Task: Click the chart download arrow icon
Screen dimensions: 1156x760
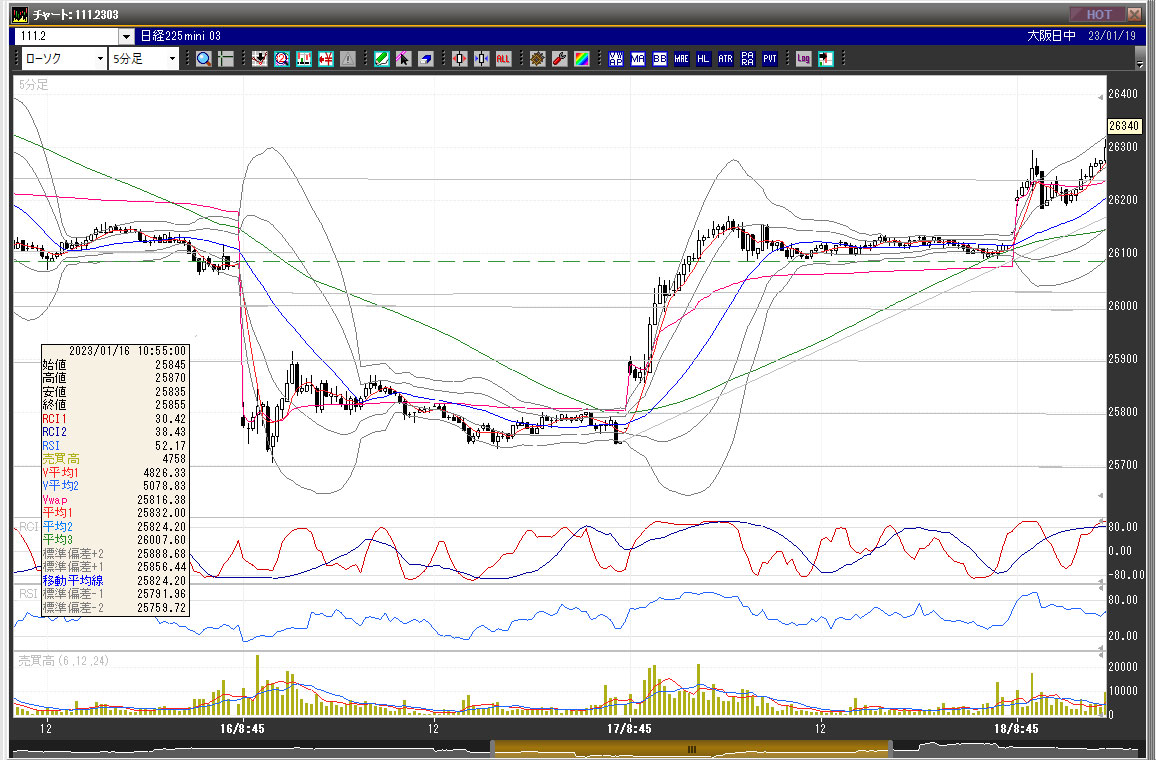Action: 260,59
